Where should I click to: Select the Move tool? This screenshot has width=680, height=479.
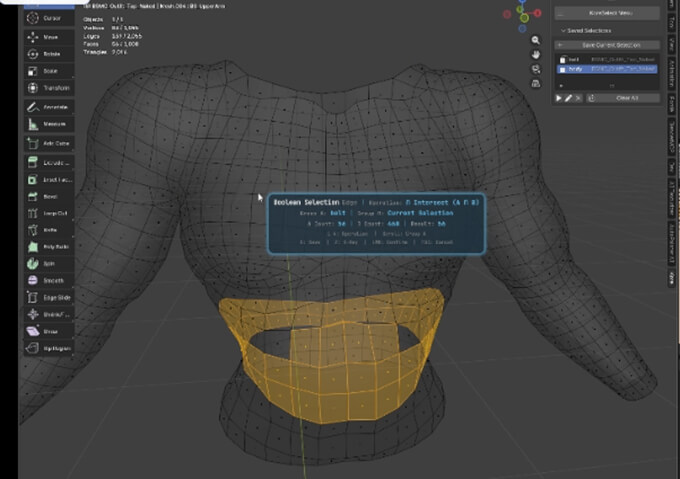tap(43, 36)
